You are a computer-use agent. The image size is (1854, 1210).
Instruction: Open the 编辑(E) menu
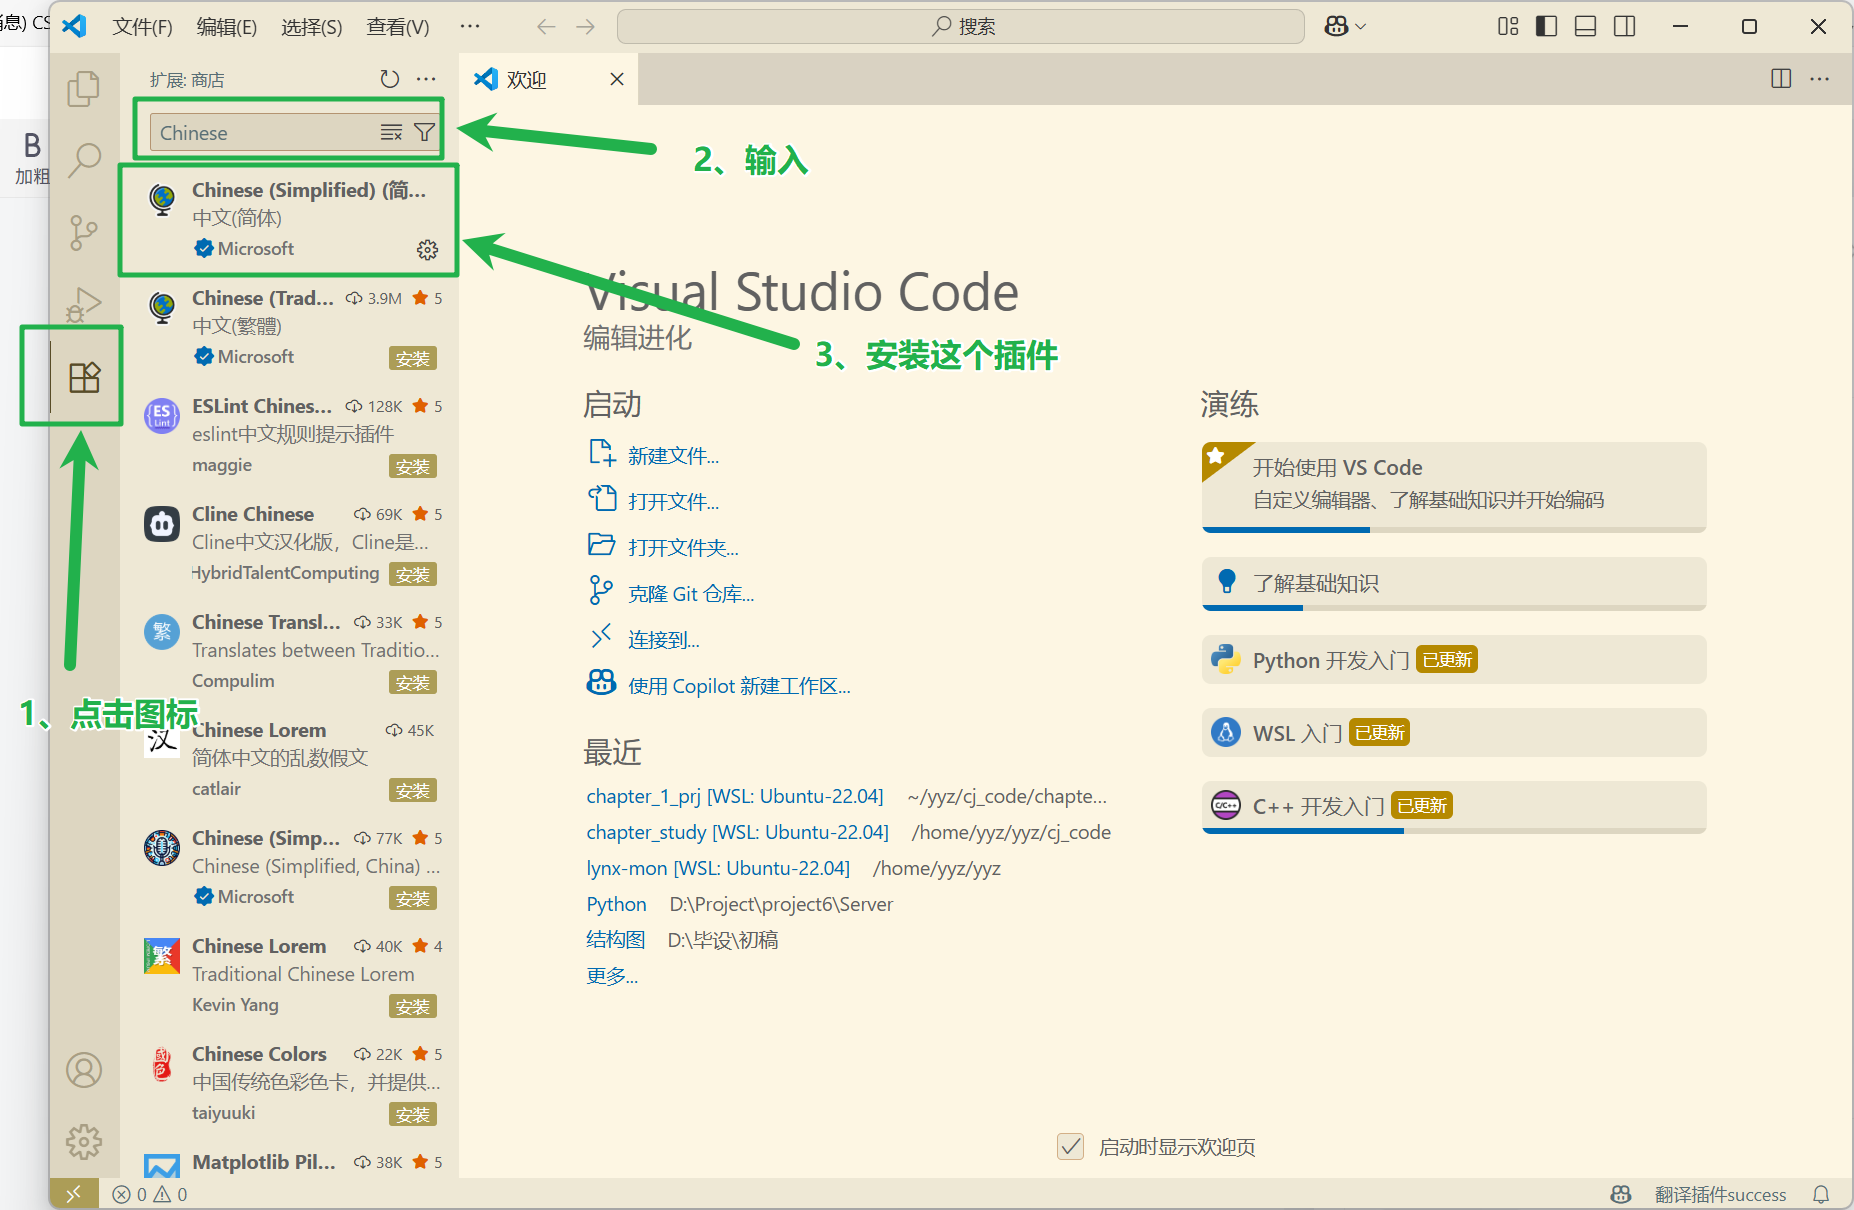click(226, 27)
